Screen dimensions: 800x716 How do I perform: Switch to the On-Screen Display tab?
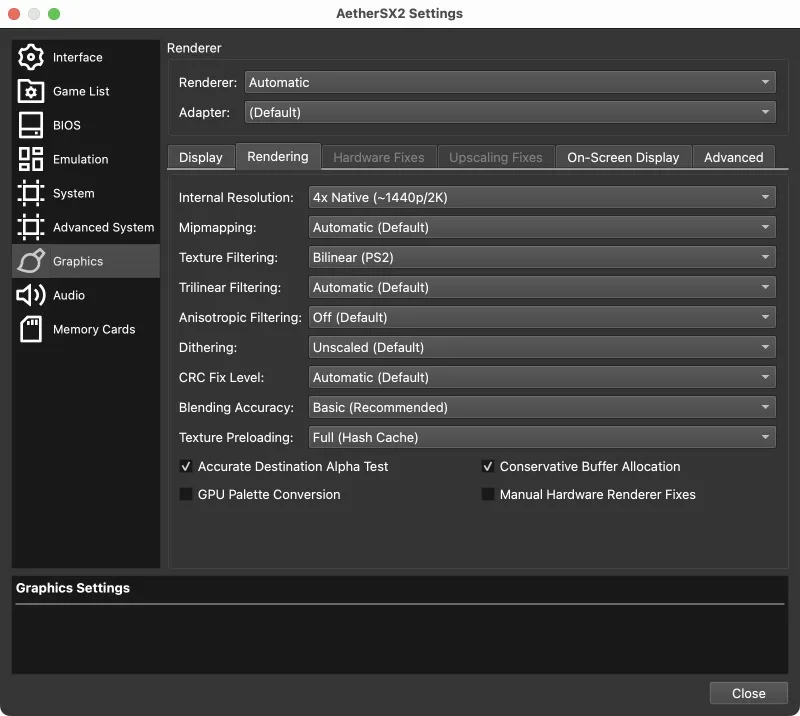pyautogui.click(x=623, y=157)
